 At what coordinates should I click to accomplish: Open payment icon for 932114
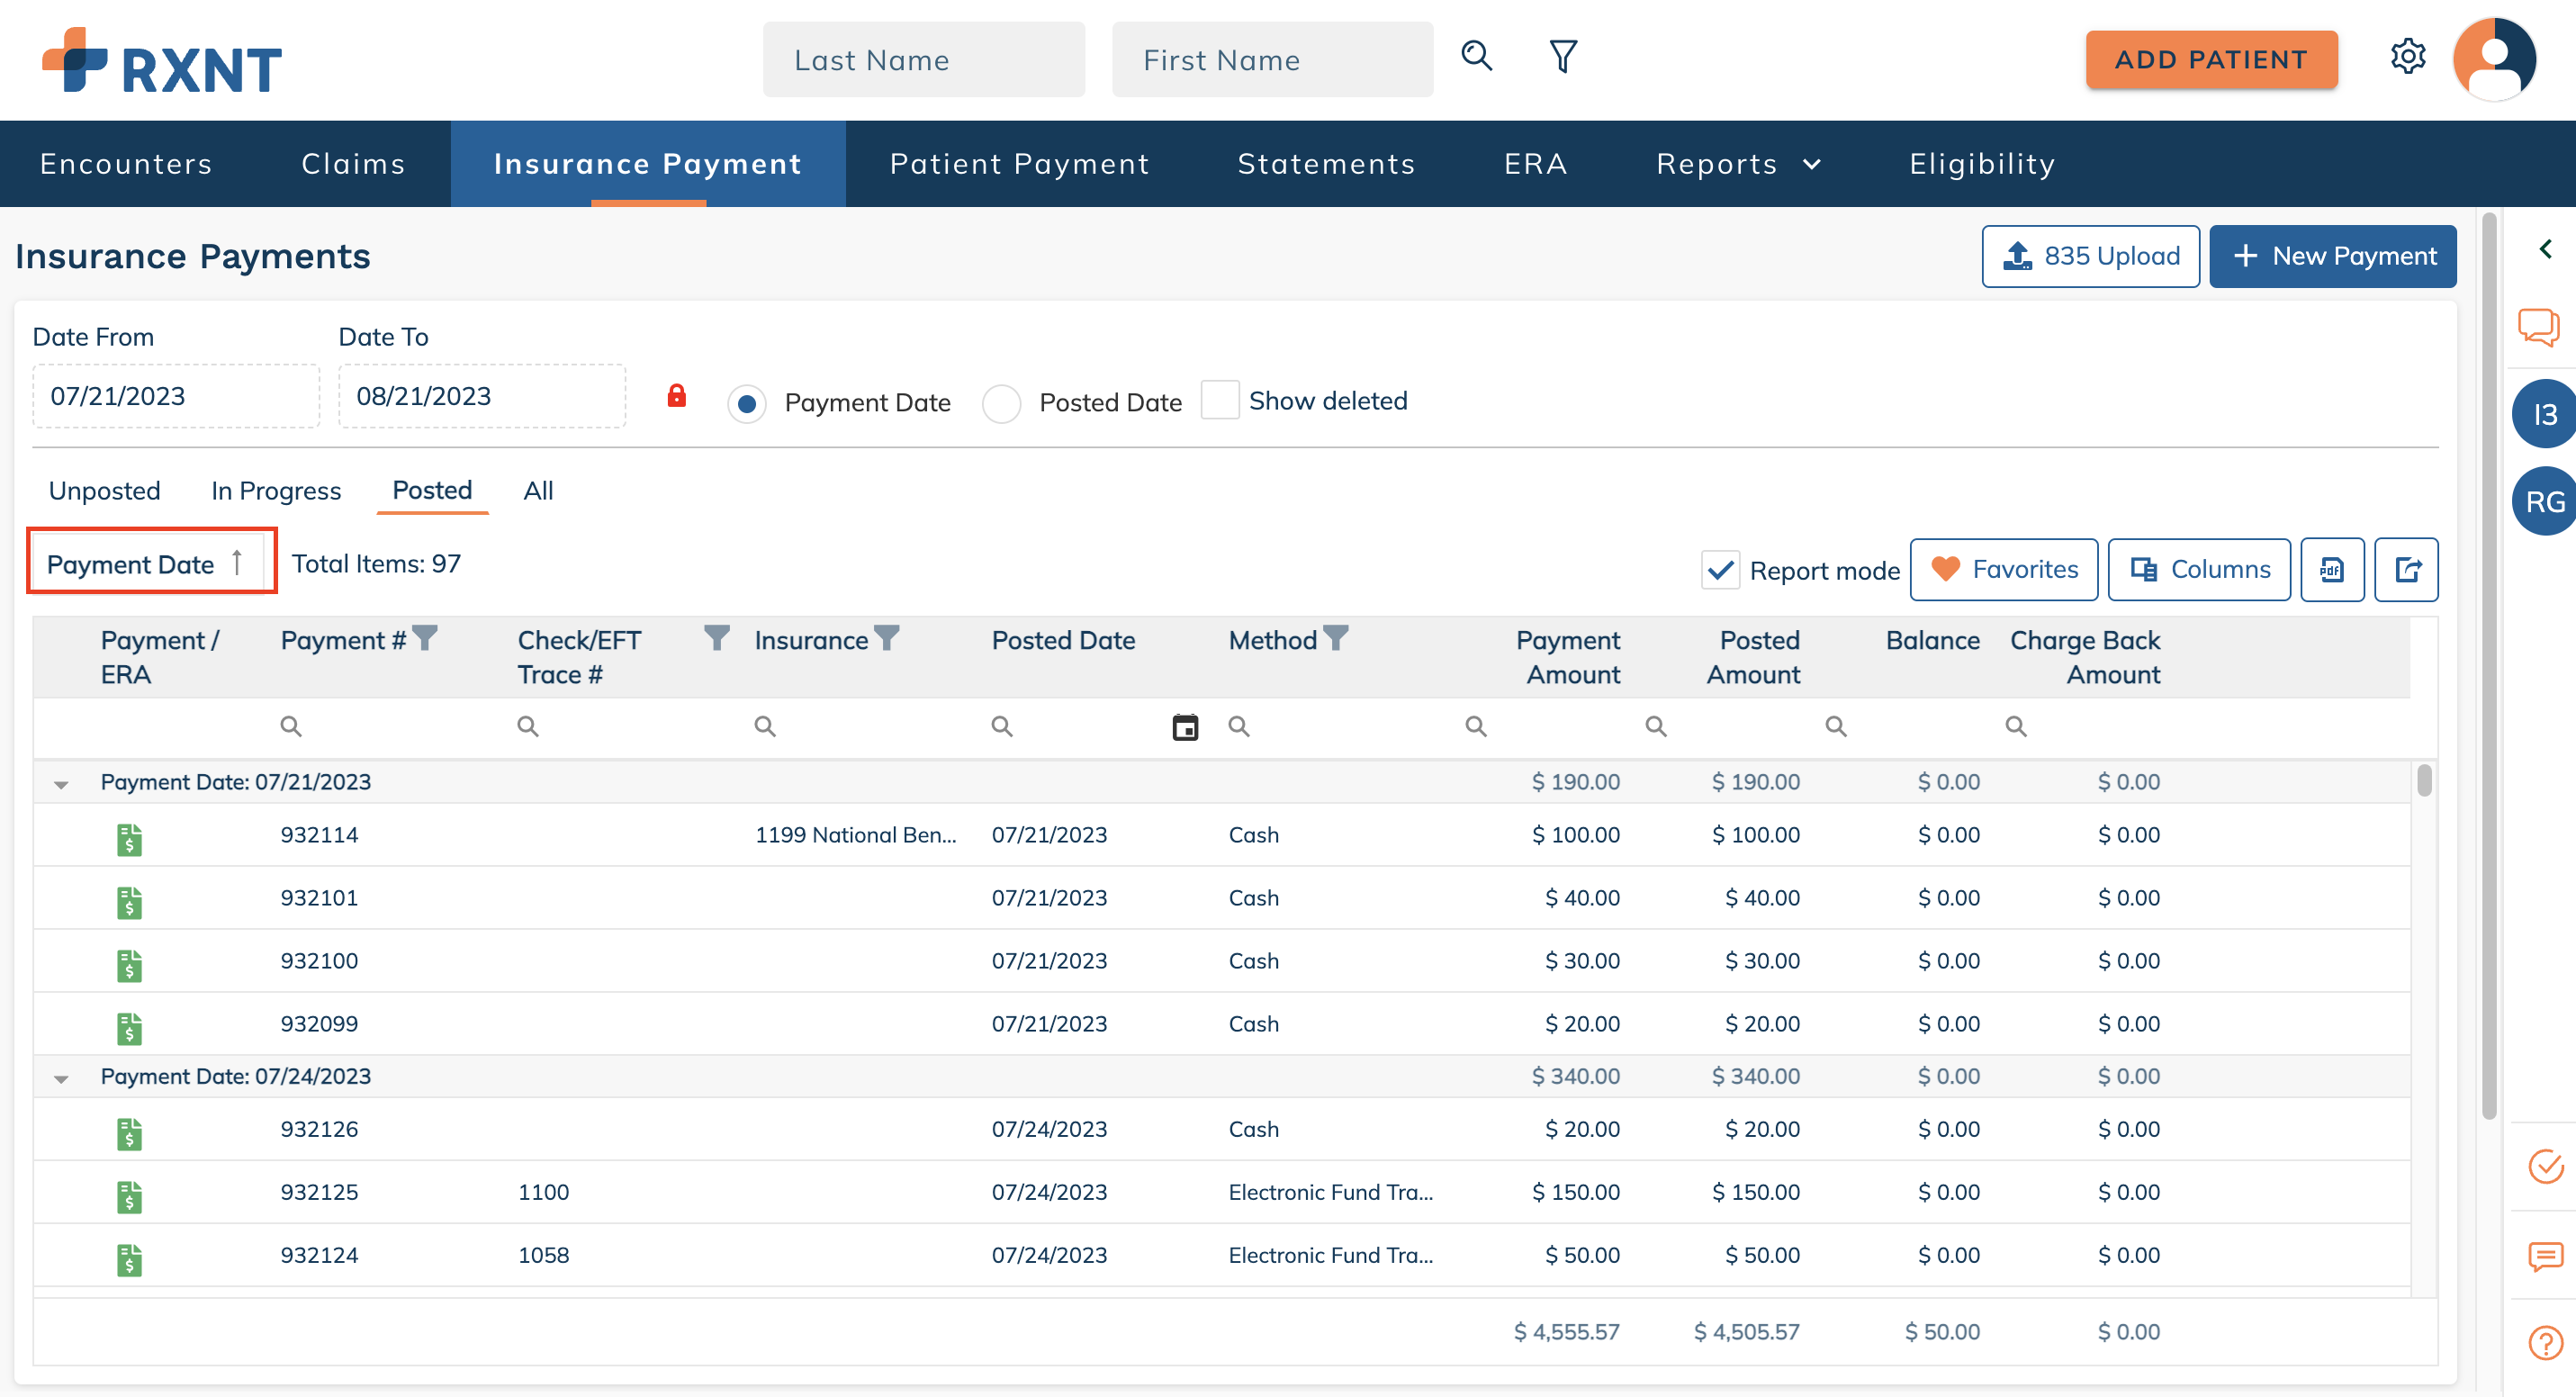coord(129,839)
